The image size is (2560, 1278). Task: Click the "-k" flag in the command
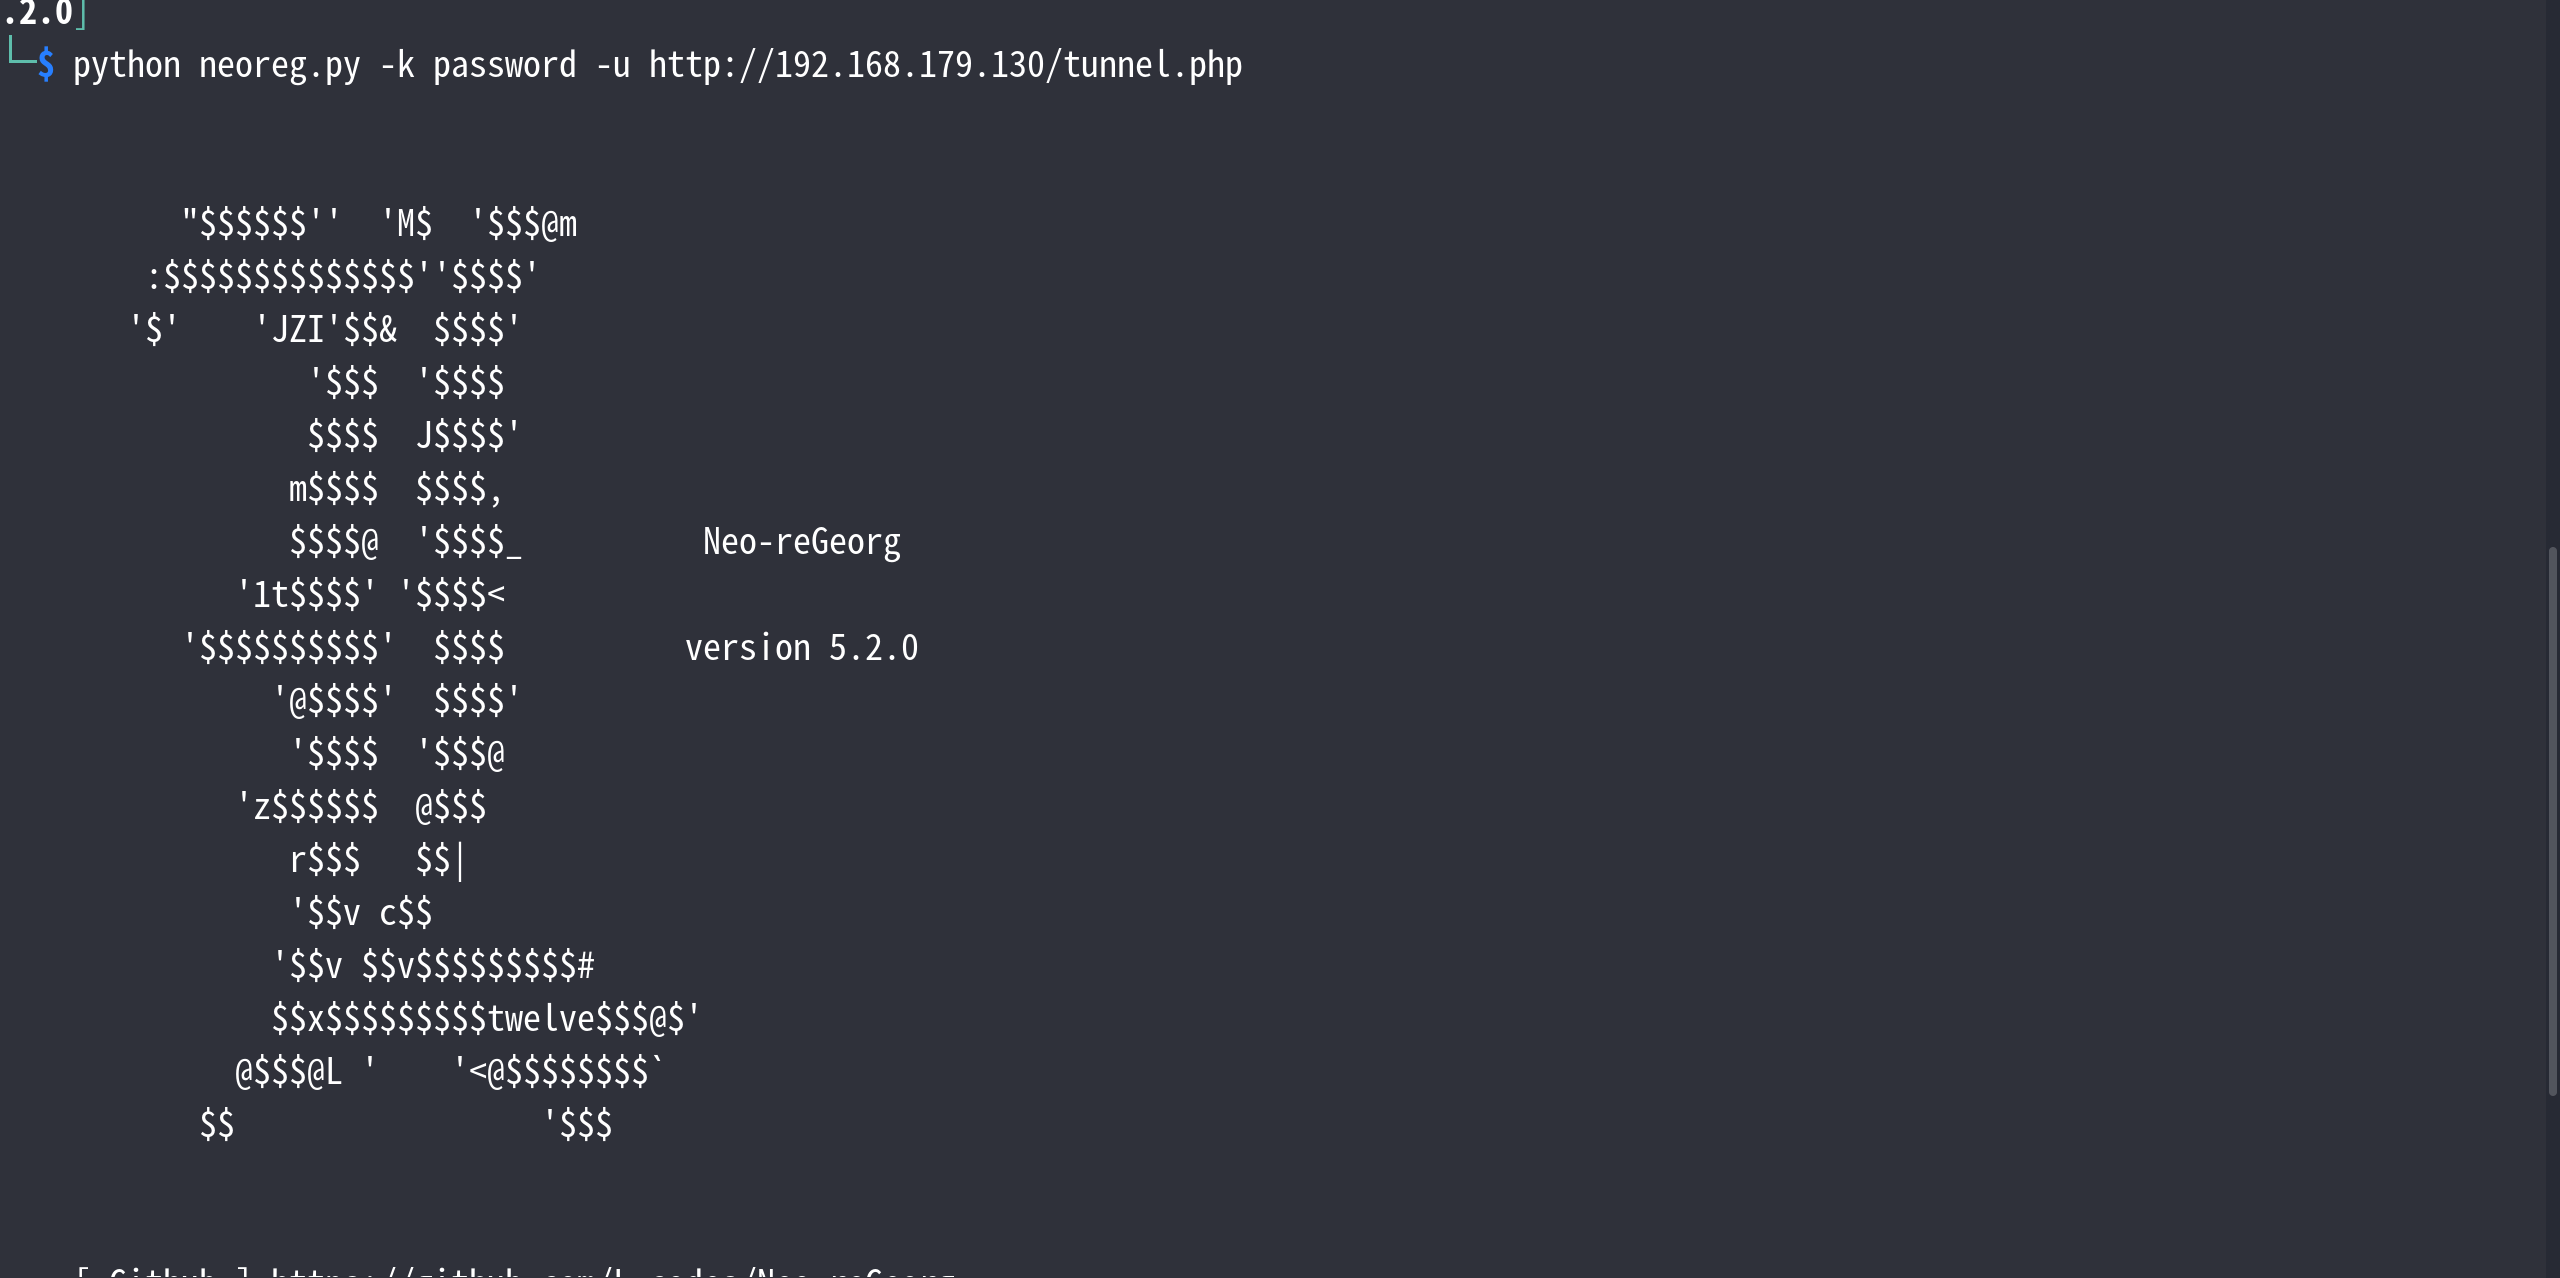pos(396,66)
